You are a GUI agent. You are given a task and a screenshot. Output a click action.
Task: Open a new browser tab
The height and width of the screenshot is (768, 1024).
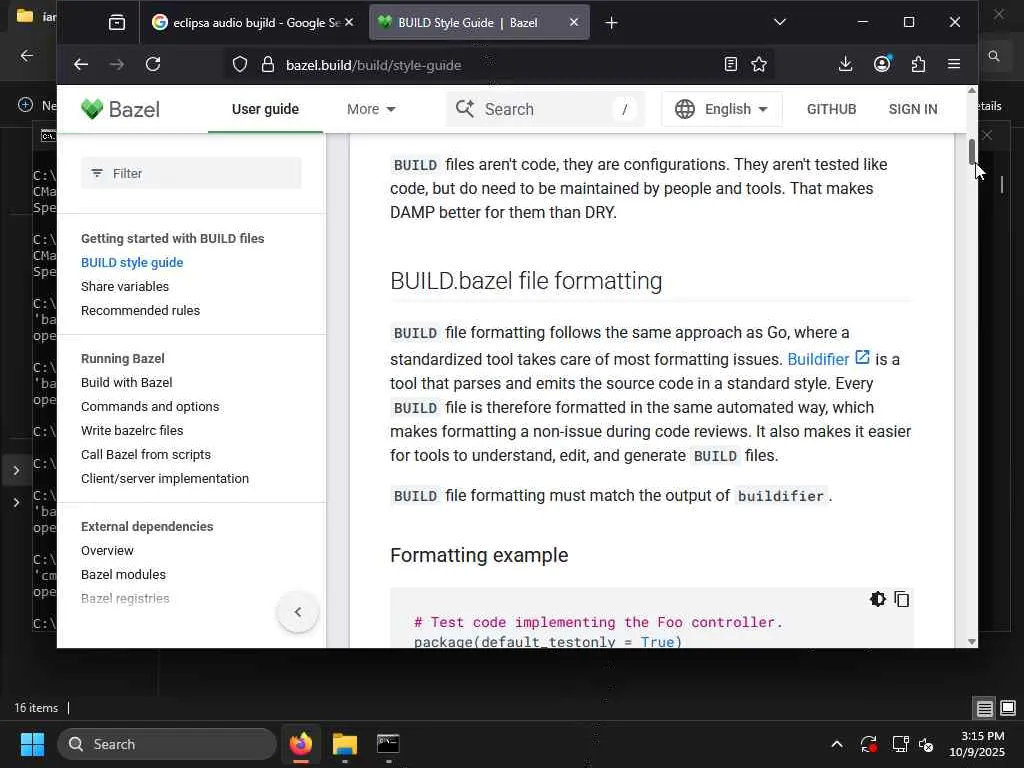(x=611, y=23)
